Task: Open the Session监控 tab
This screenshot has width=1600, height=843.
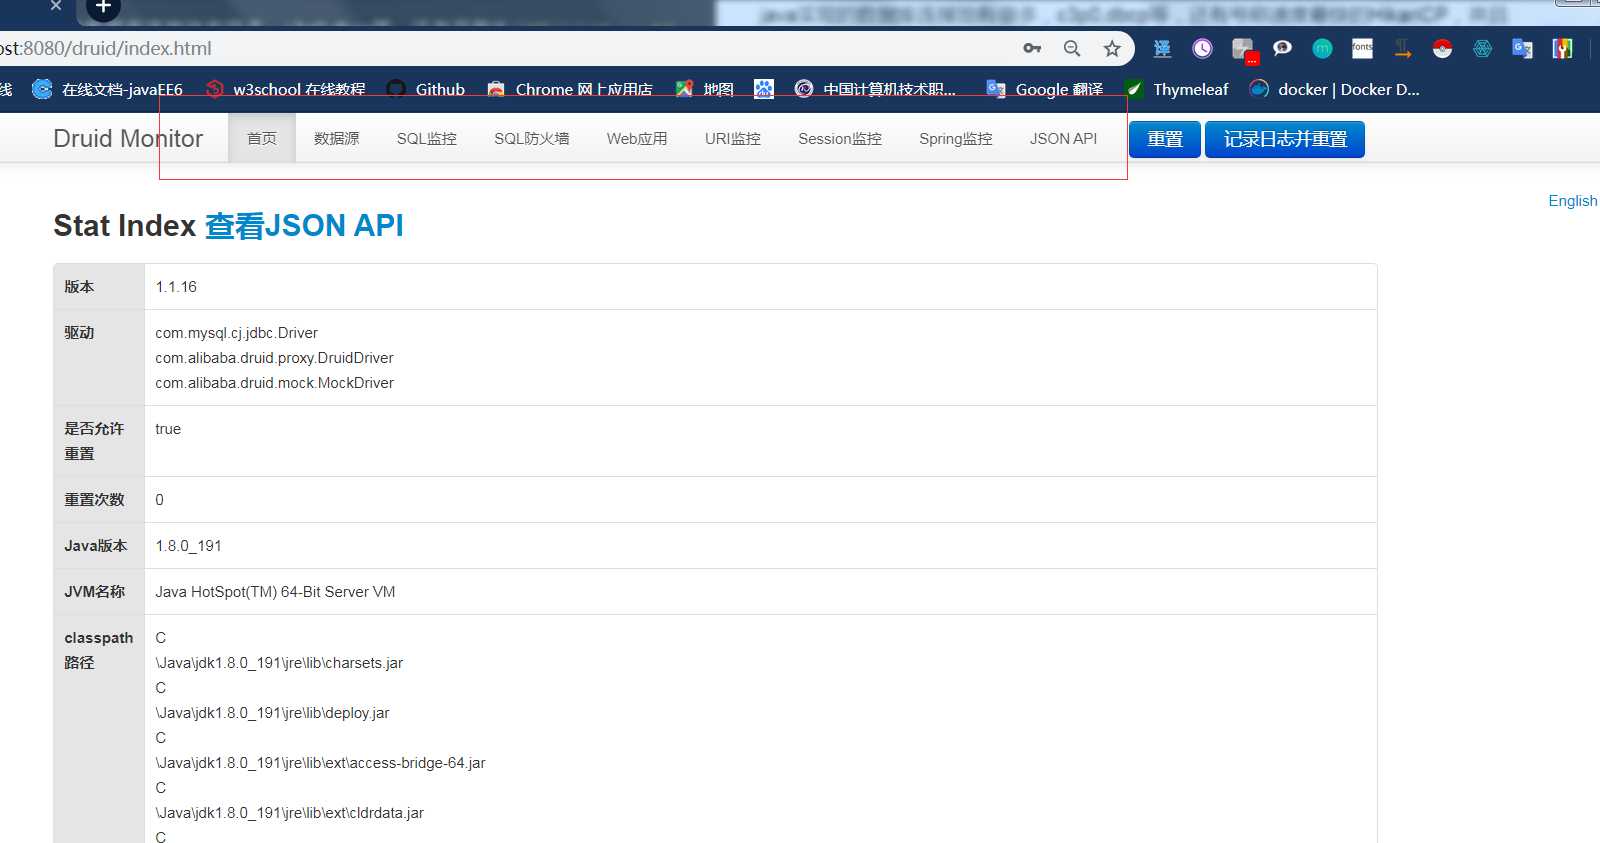Action: click(x=840, y=138)
